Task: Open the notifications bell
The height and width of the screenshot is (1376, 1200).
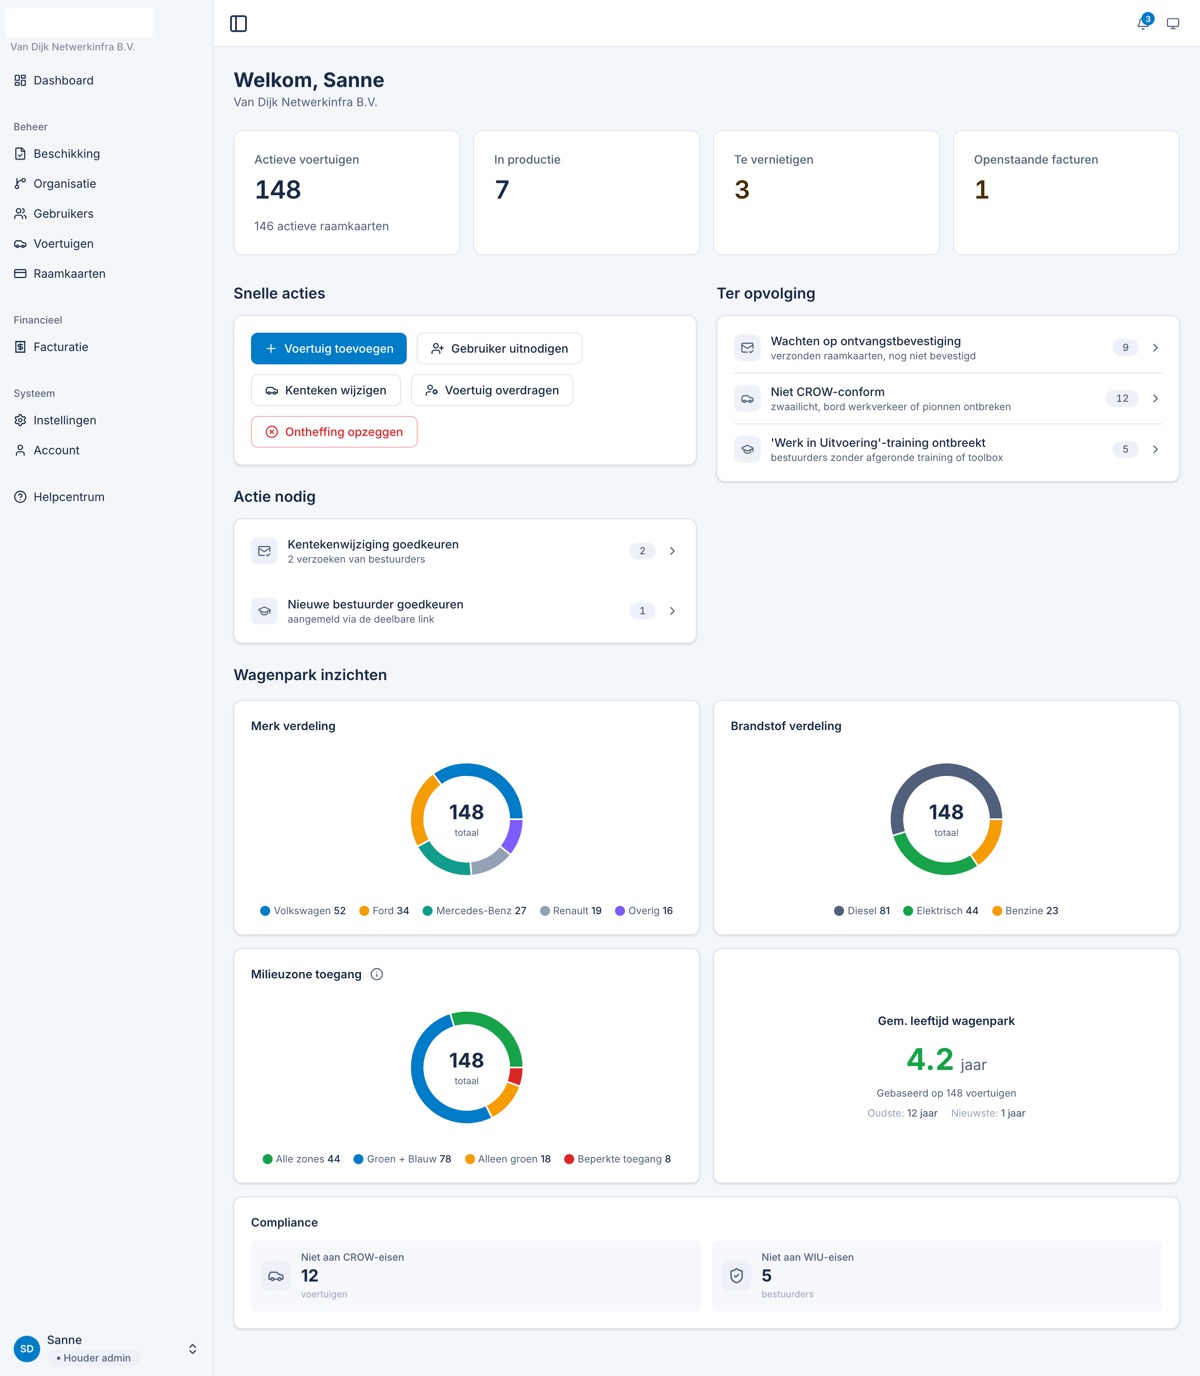Action: click(1144, 23)
